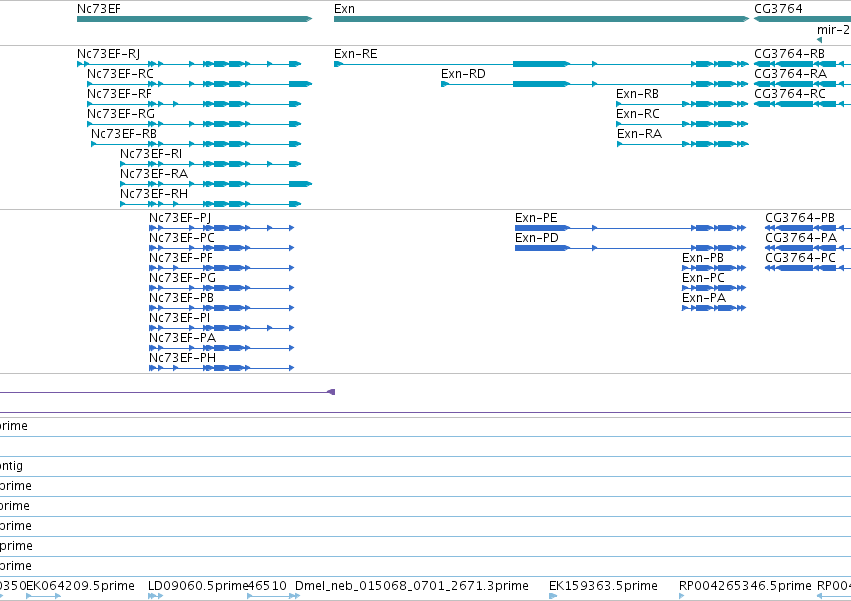Screen dimensions: 851x601
Task: Select the Nc73EF gene bar
Action: (194, 19)
